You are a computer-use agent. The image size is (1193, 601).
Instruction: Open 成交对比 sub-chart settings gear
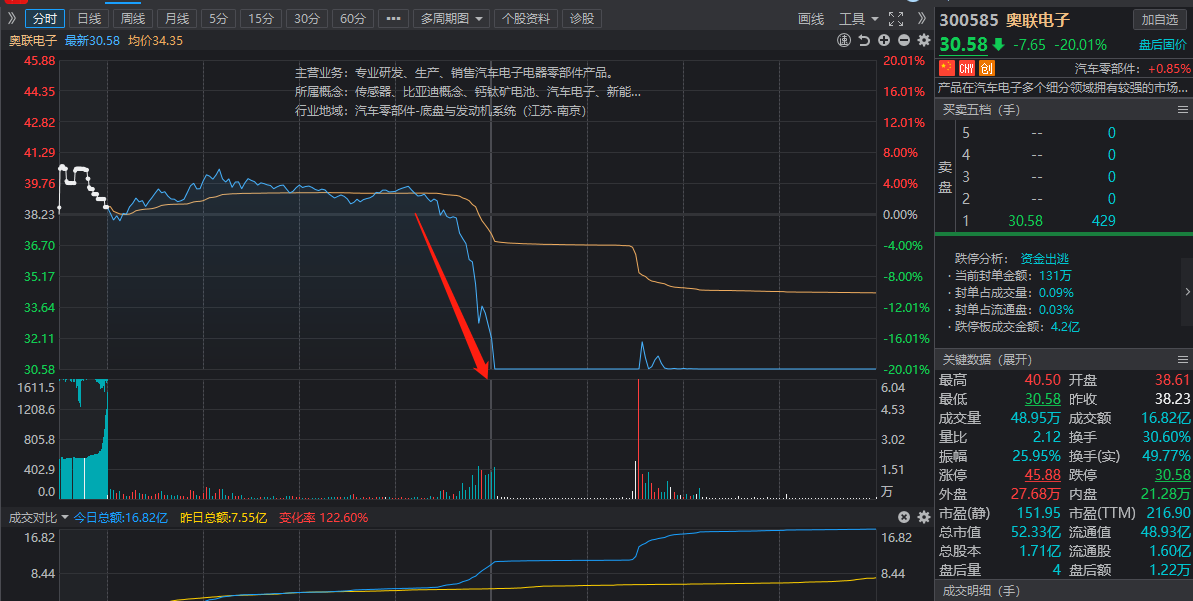(x=924, y=517)
